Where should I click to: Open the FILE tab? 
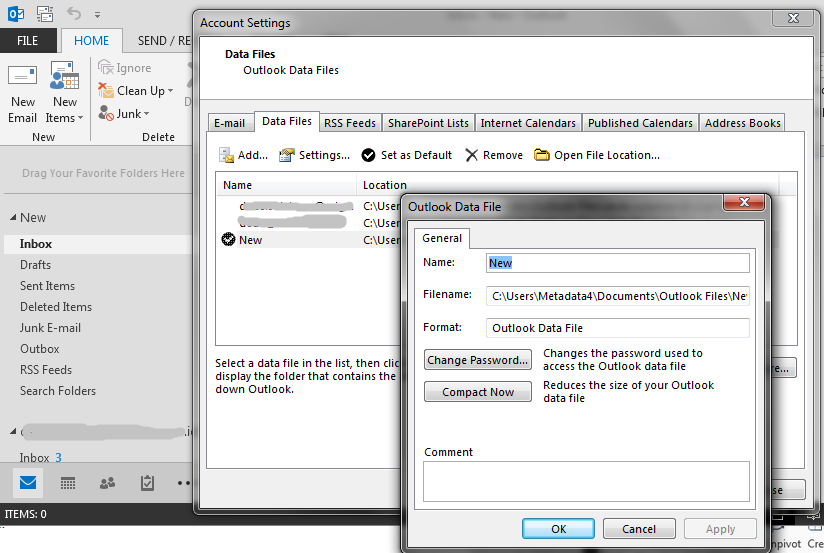point(28,40)
